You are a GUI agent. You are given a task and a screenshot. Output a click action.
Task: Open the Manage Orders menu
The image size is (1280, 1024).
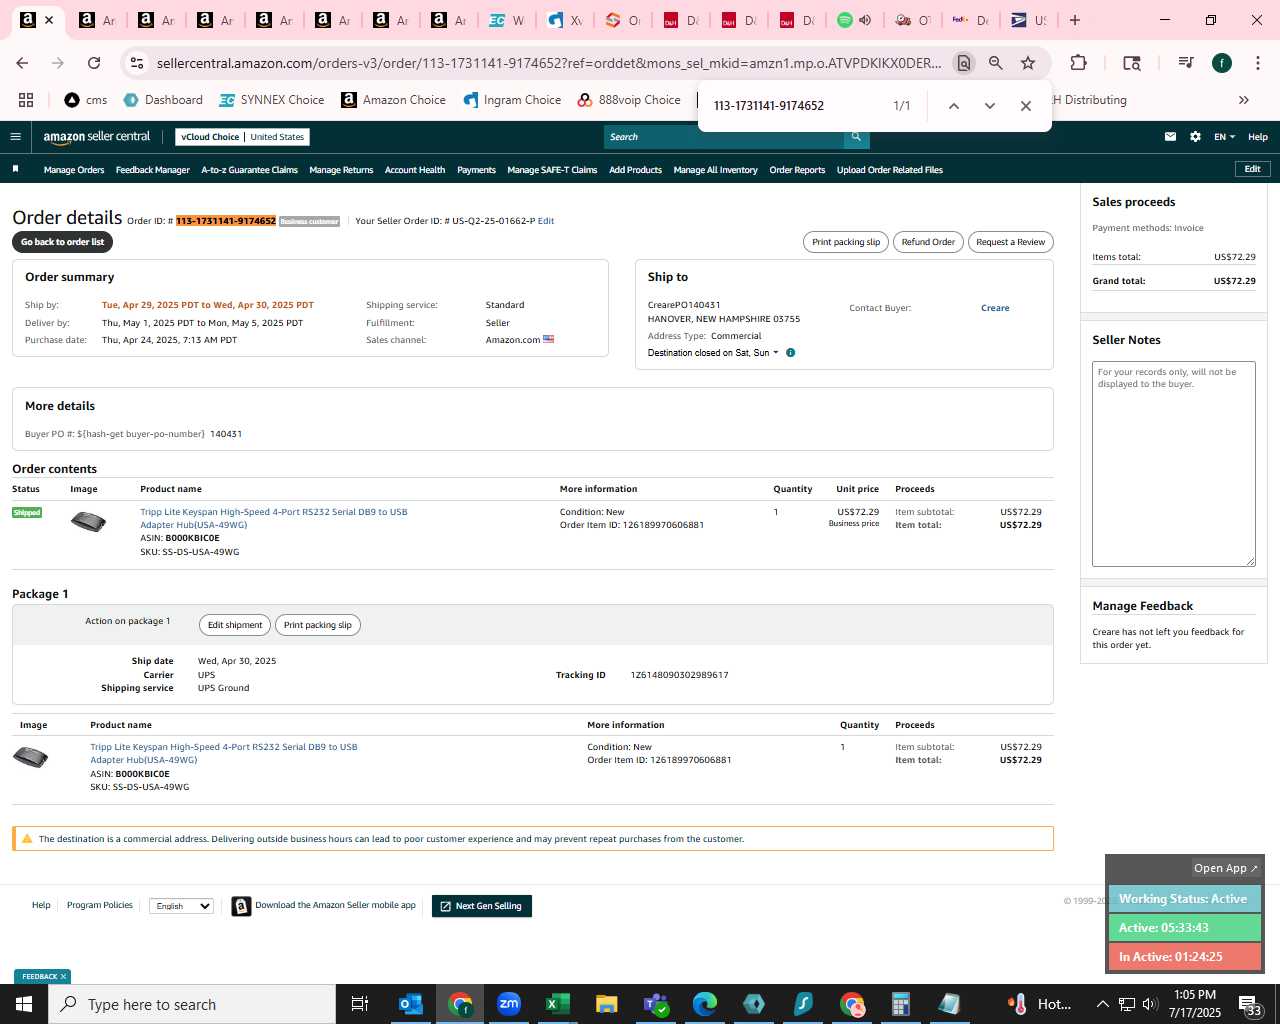74,170
